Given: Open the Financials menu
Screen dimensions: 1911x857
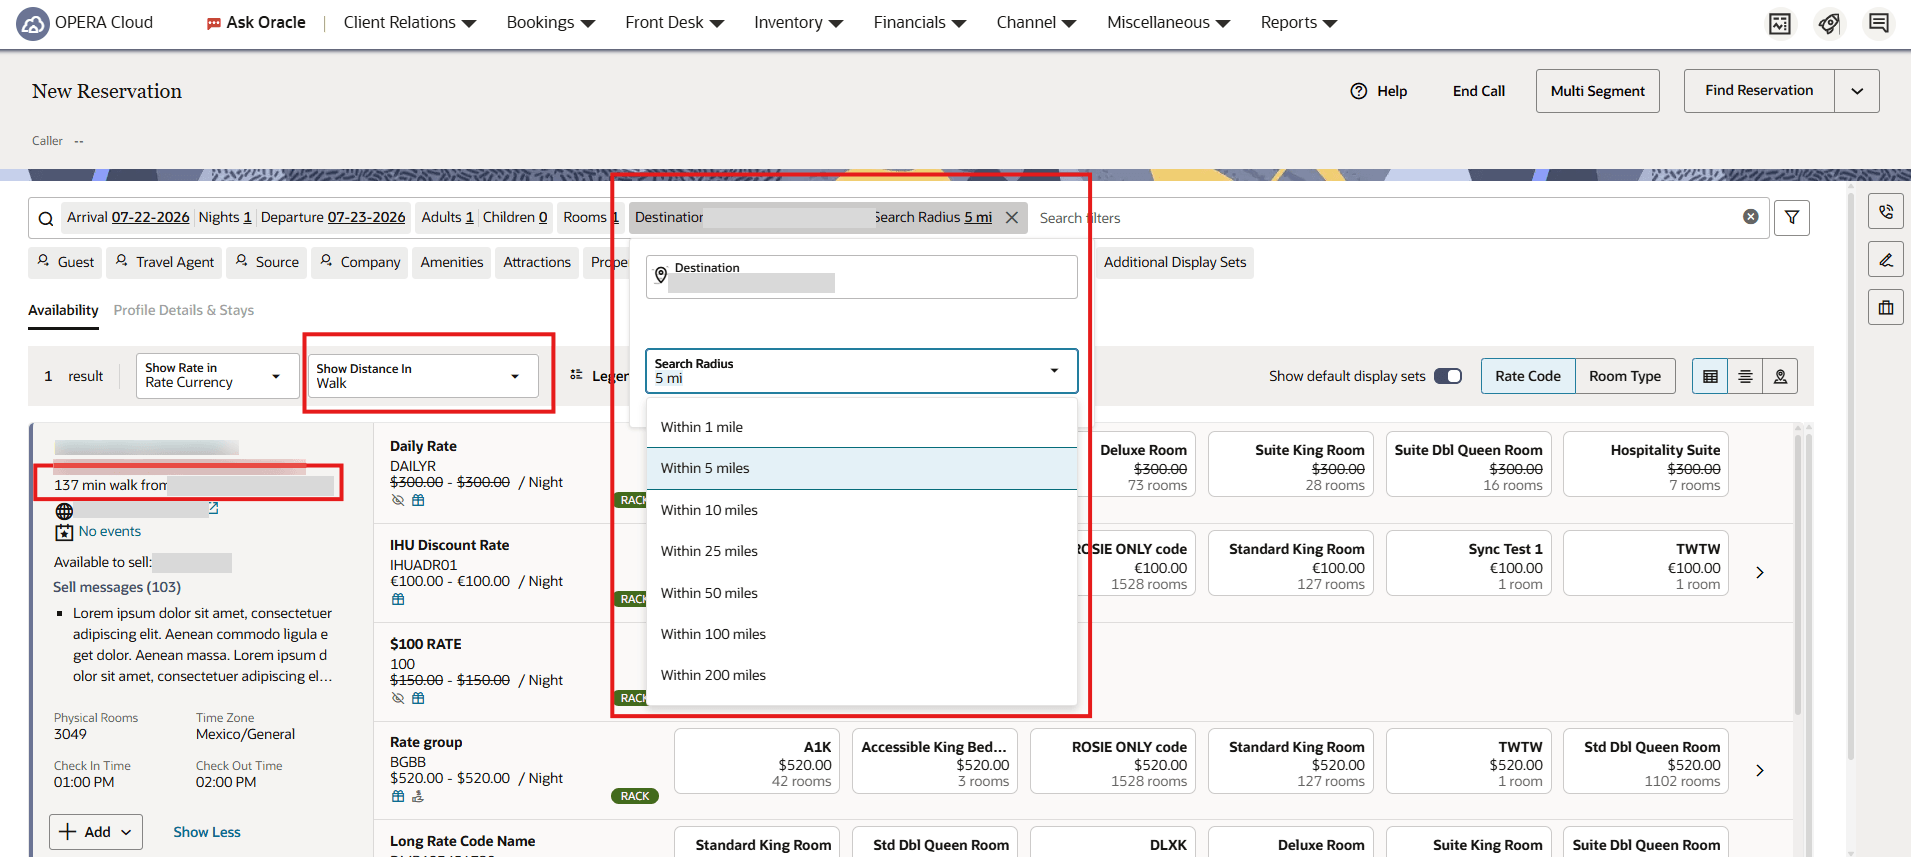Looking at the screenshot, I should coord(919,22).
